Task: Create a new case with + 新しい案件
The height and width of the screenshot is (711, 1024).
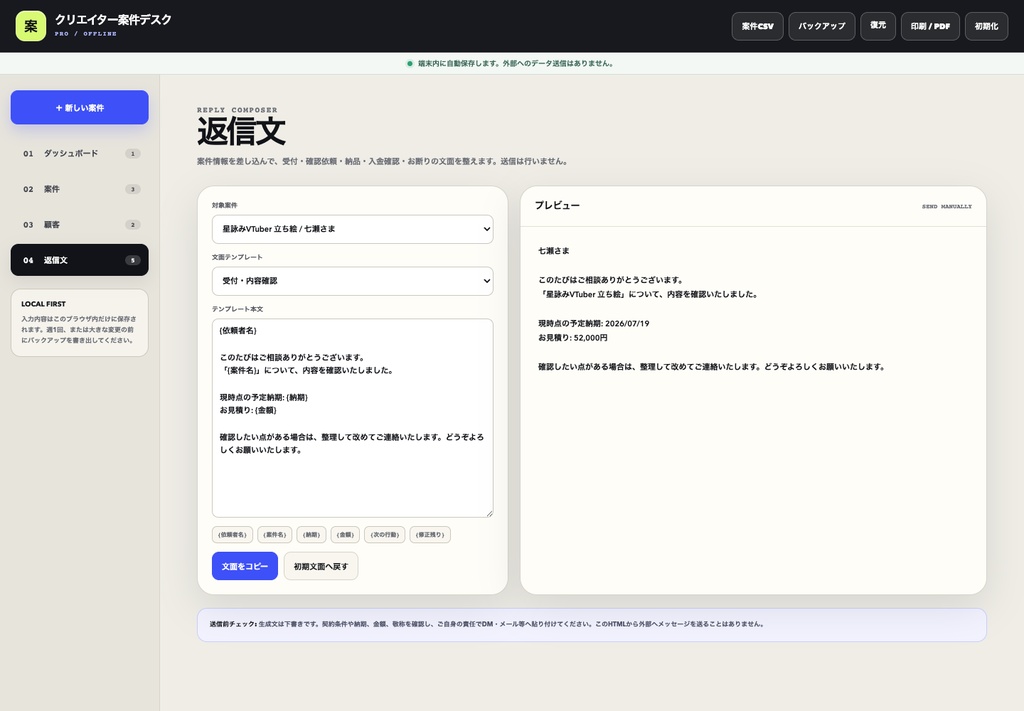Action: tap(80, 108)
